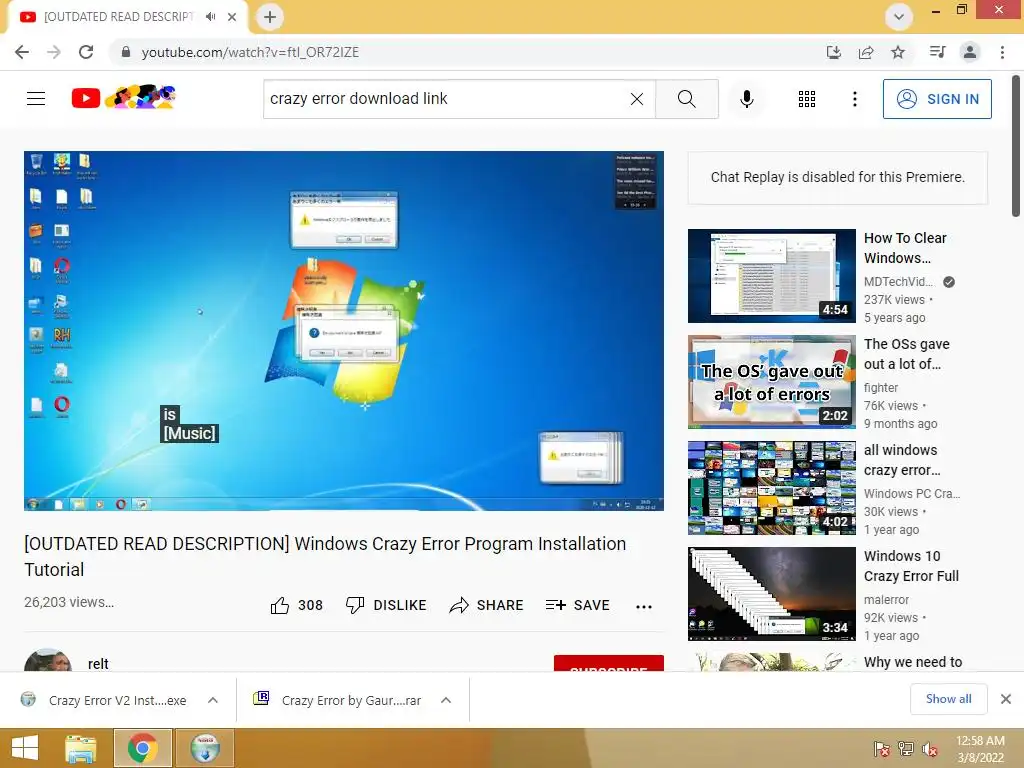
Task: Open the Windows Start button
Action: (x=25, y=748)
